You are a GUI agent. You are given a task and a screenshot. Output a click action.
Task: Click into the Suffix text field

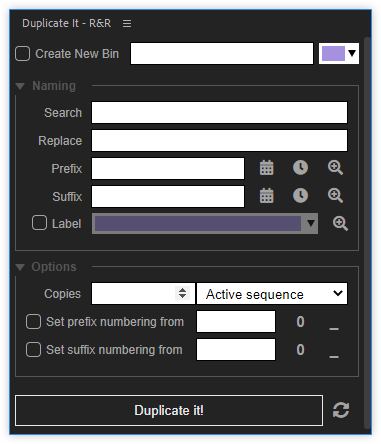click(x=168, y=197)
